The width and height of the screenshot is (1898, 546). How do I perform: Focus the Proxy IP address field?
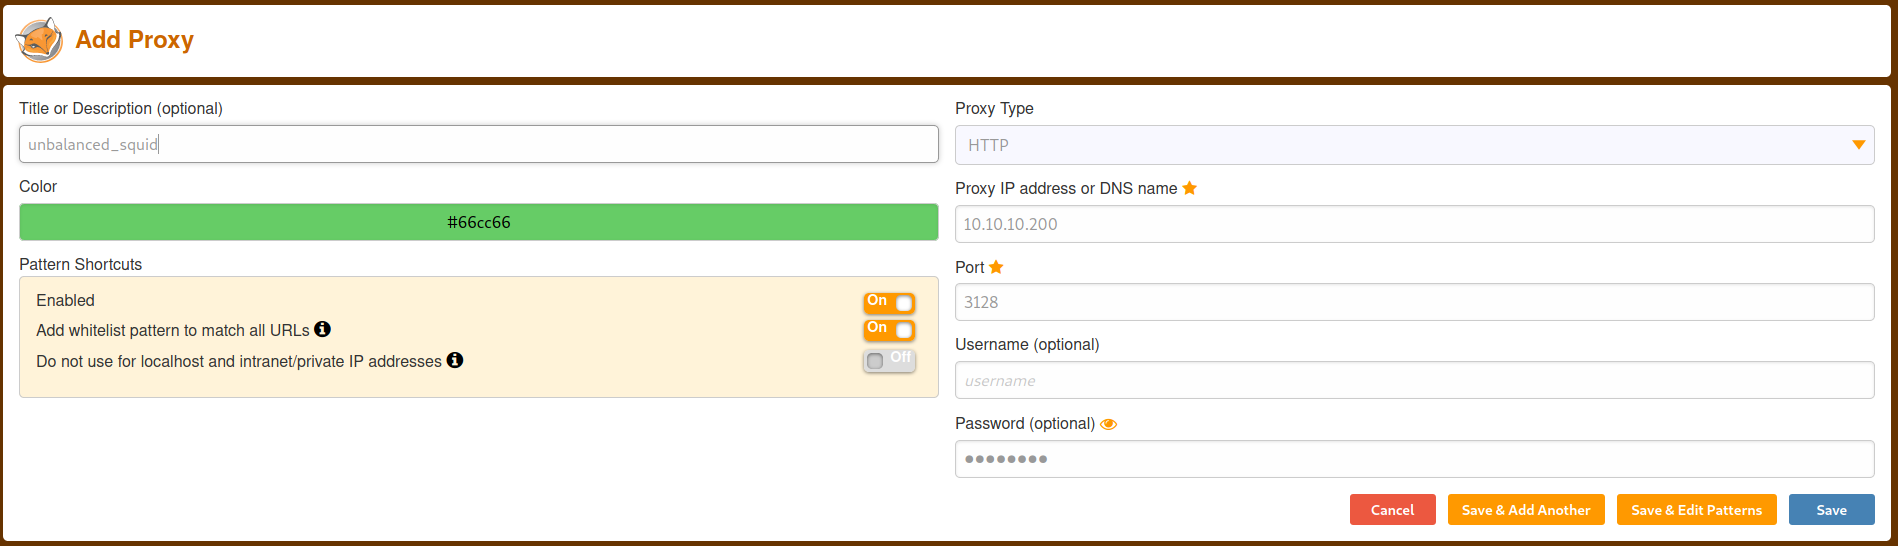[x=1414, y=224]
